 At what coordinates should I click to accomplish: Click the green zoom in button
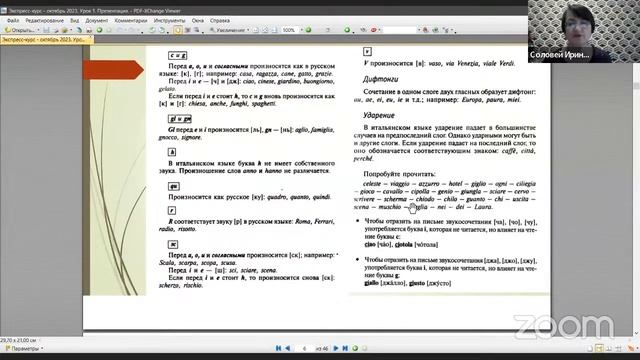[308, 30]
